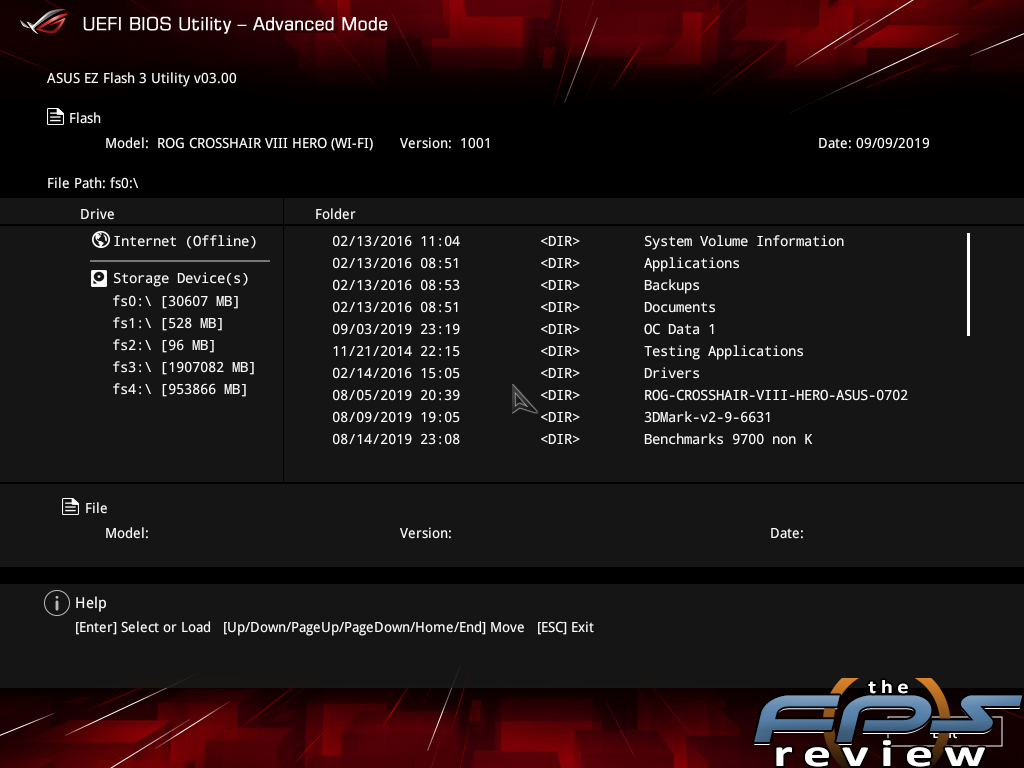Click the 09/03/2019 23:19 date entry
Image resolution: width=1024 pixels, height=768 pixels.
pyautogui.click(x=396, y=329)
